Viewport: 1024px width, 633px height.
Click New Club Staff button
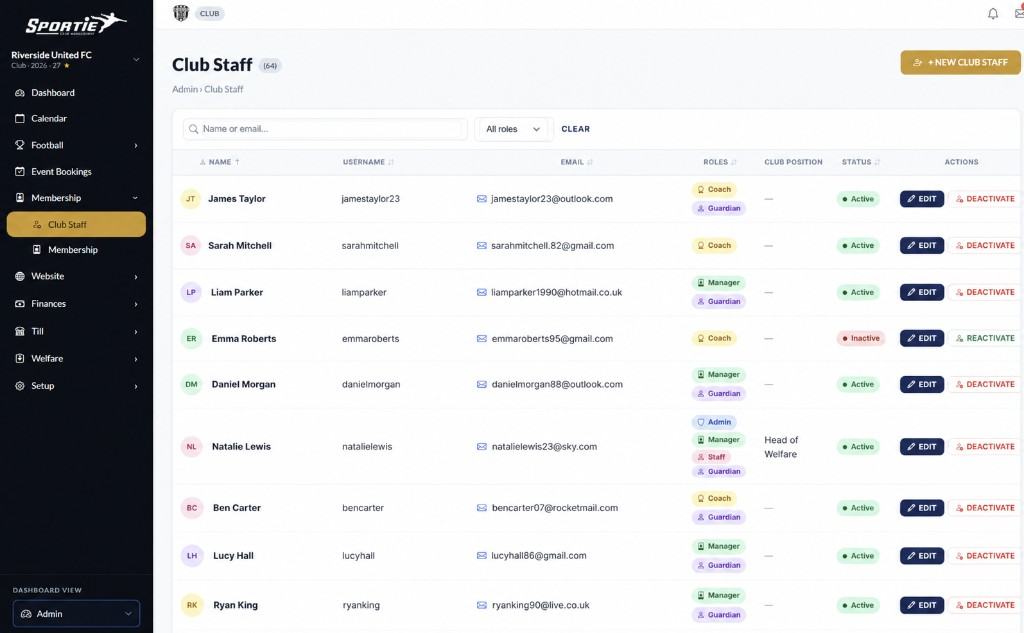960,63
